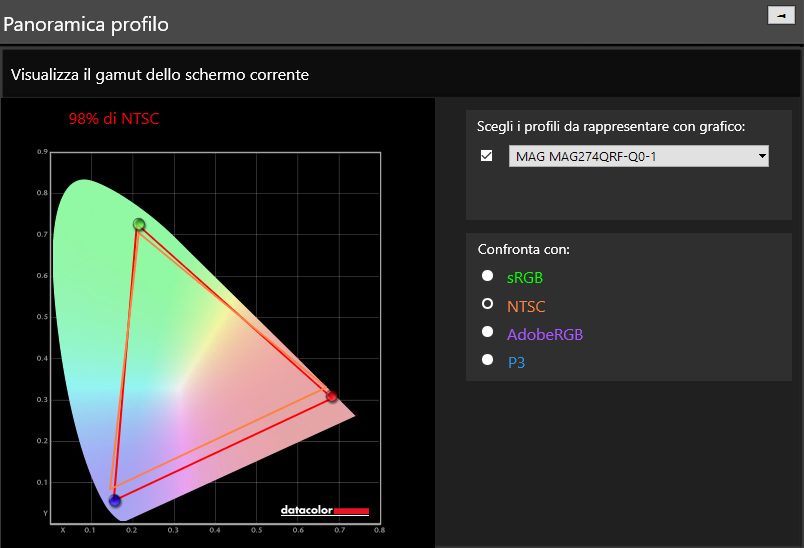Screen dimensions: 804x548
Task: Click the Panoramica profilo title
Action: (86, 25)
